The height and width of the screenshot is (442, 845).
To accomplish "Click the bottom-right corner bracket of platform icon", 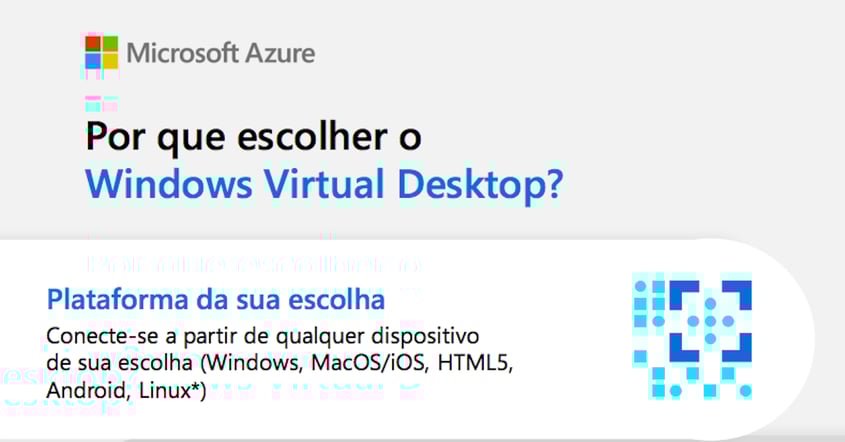I will [737, 348].
